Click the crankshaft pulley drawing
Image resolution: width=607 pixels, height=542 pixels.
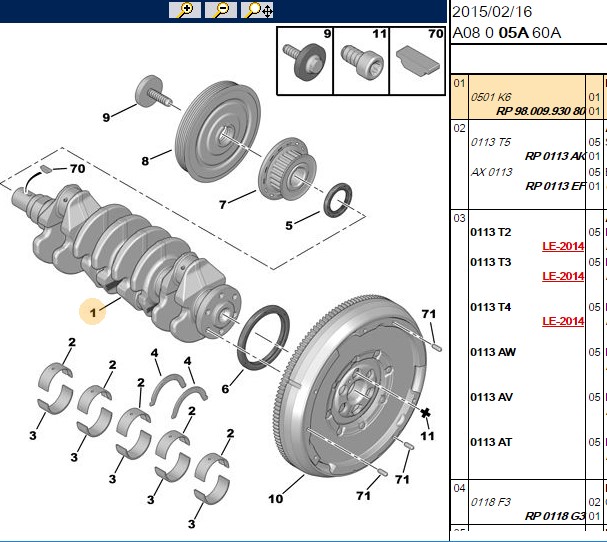218,132
